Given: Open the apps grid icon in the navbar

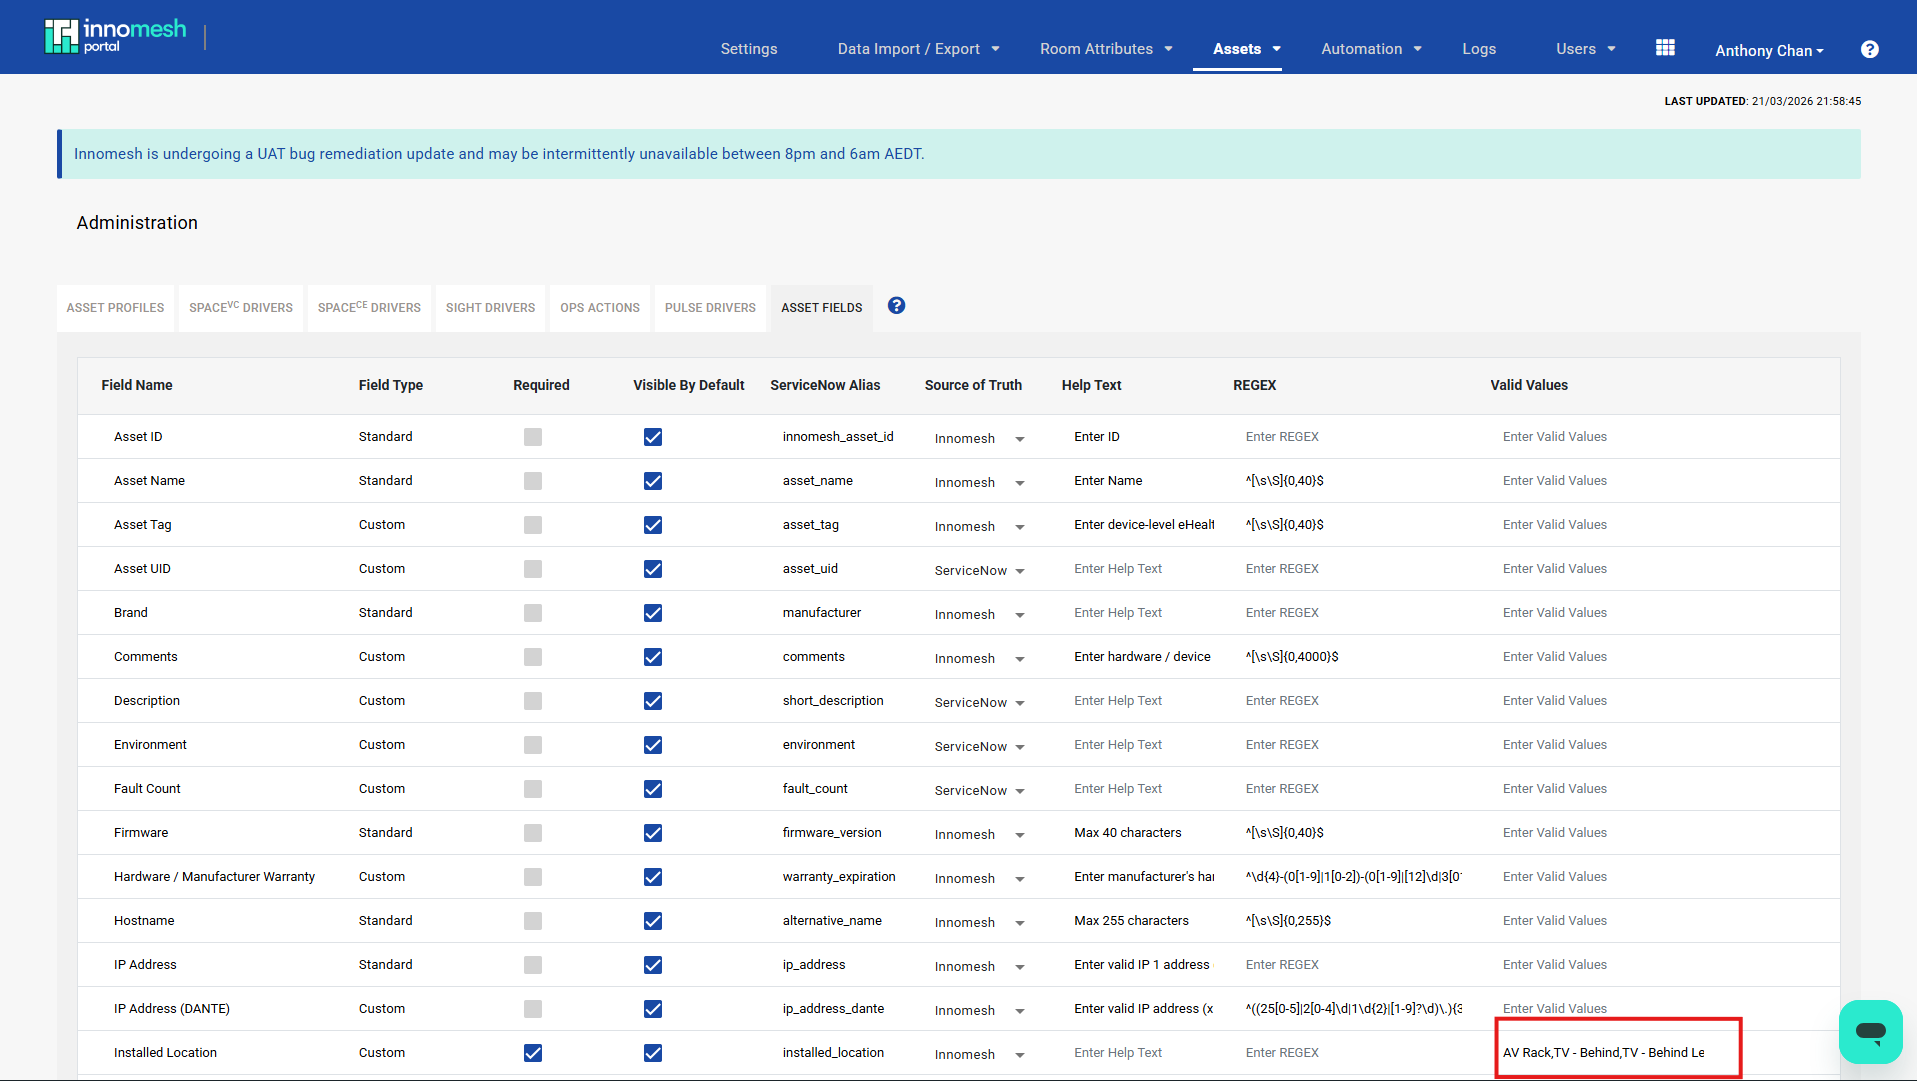Looking at the screenshot, I should 1664,46.
